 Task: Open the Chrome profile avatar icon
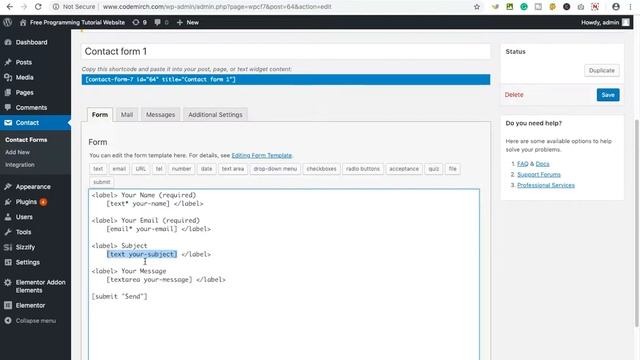coord(616,7)
